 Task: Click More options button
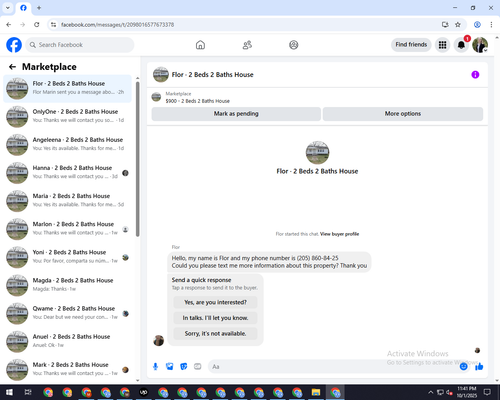(403, 114)
